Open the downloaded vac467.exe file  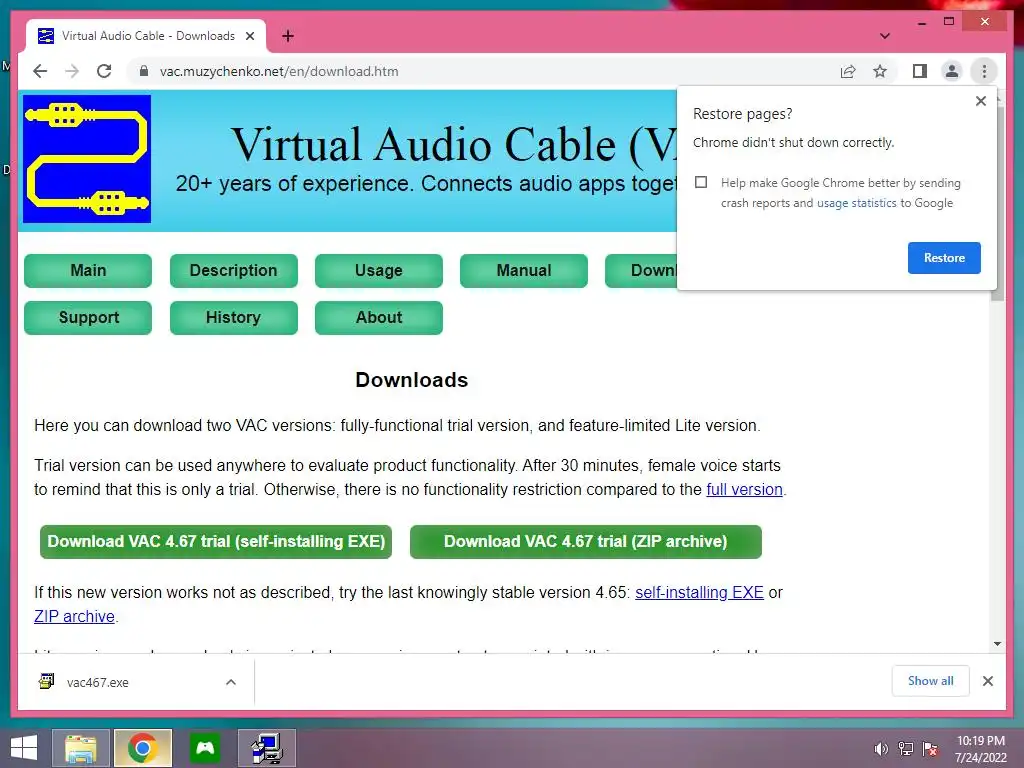pyautogui.click(x=98, y=682)
